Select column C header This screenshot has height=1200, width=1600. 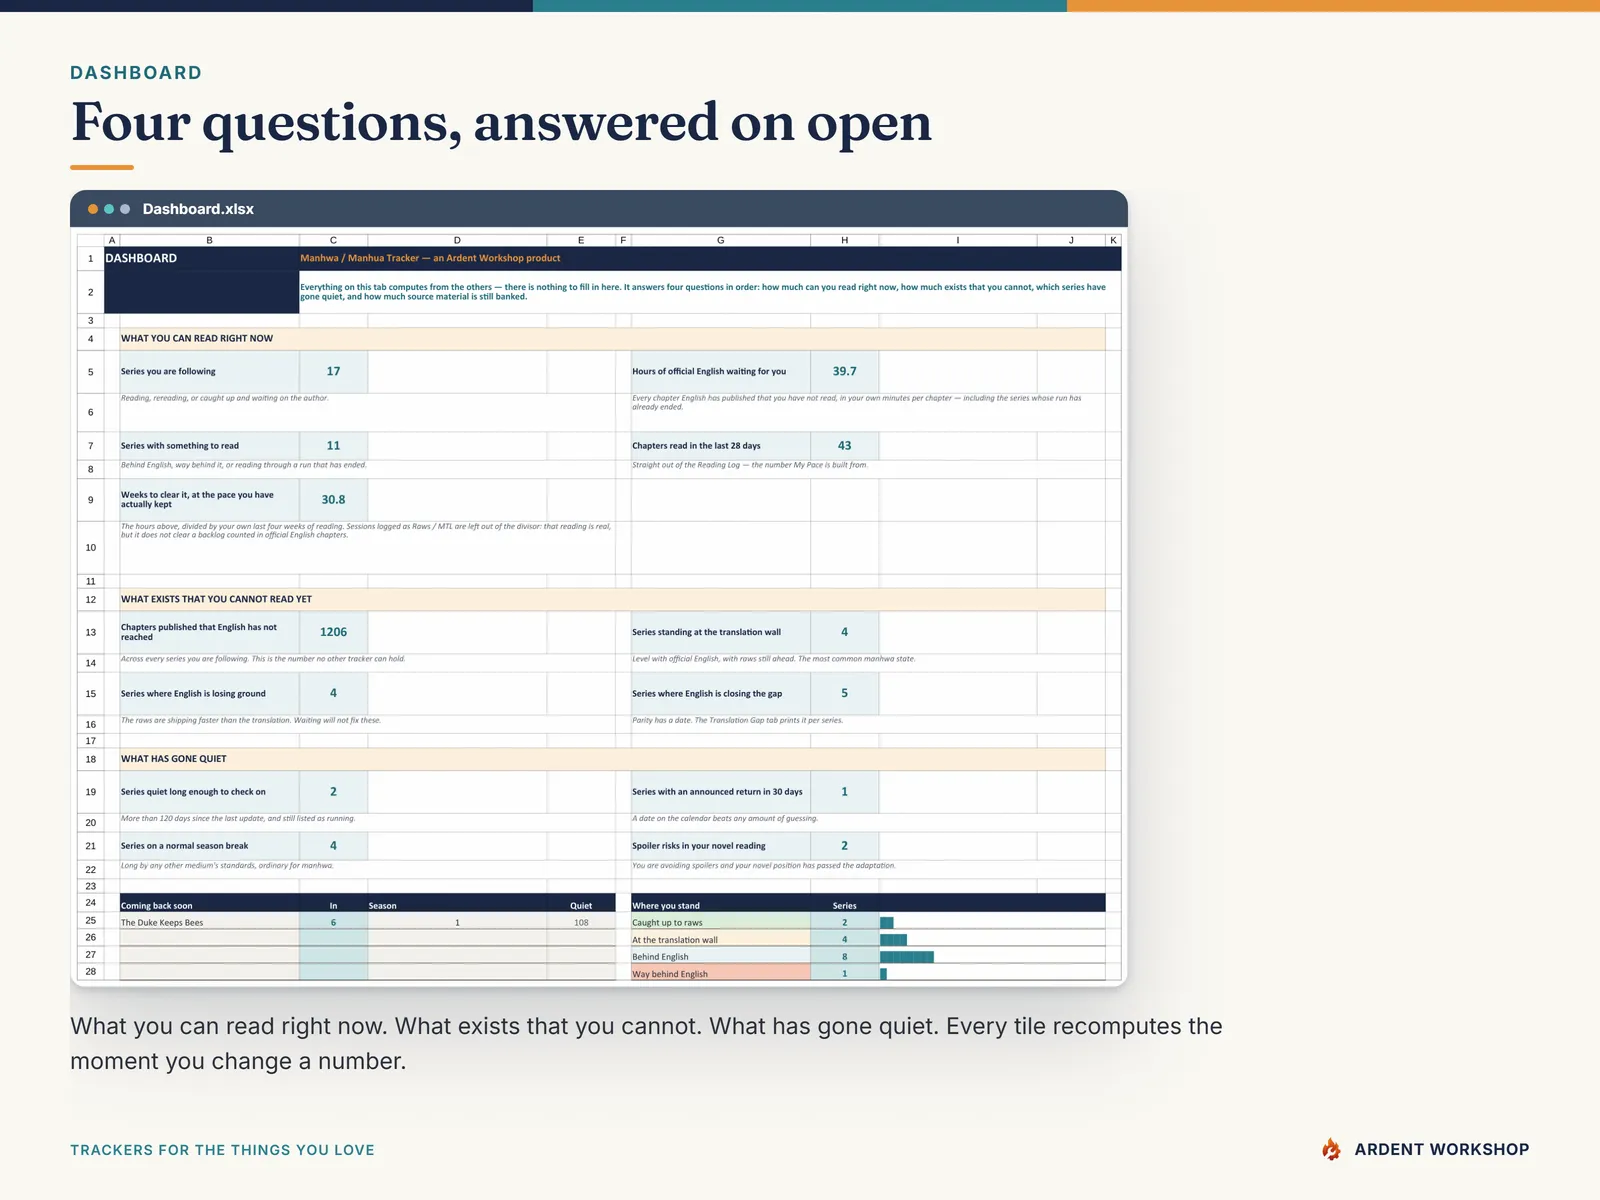(333, 240)
